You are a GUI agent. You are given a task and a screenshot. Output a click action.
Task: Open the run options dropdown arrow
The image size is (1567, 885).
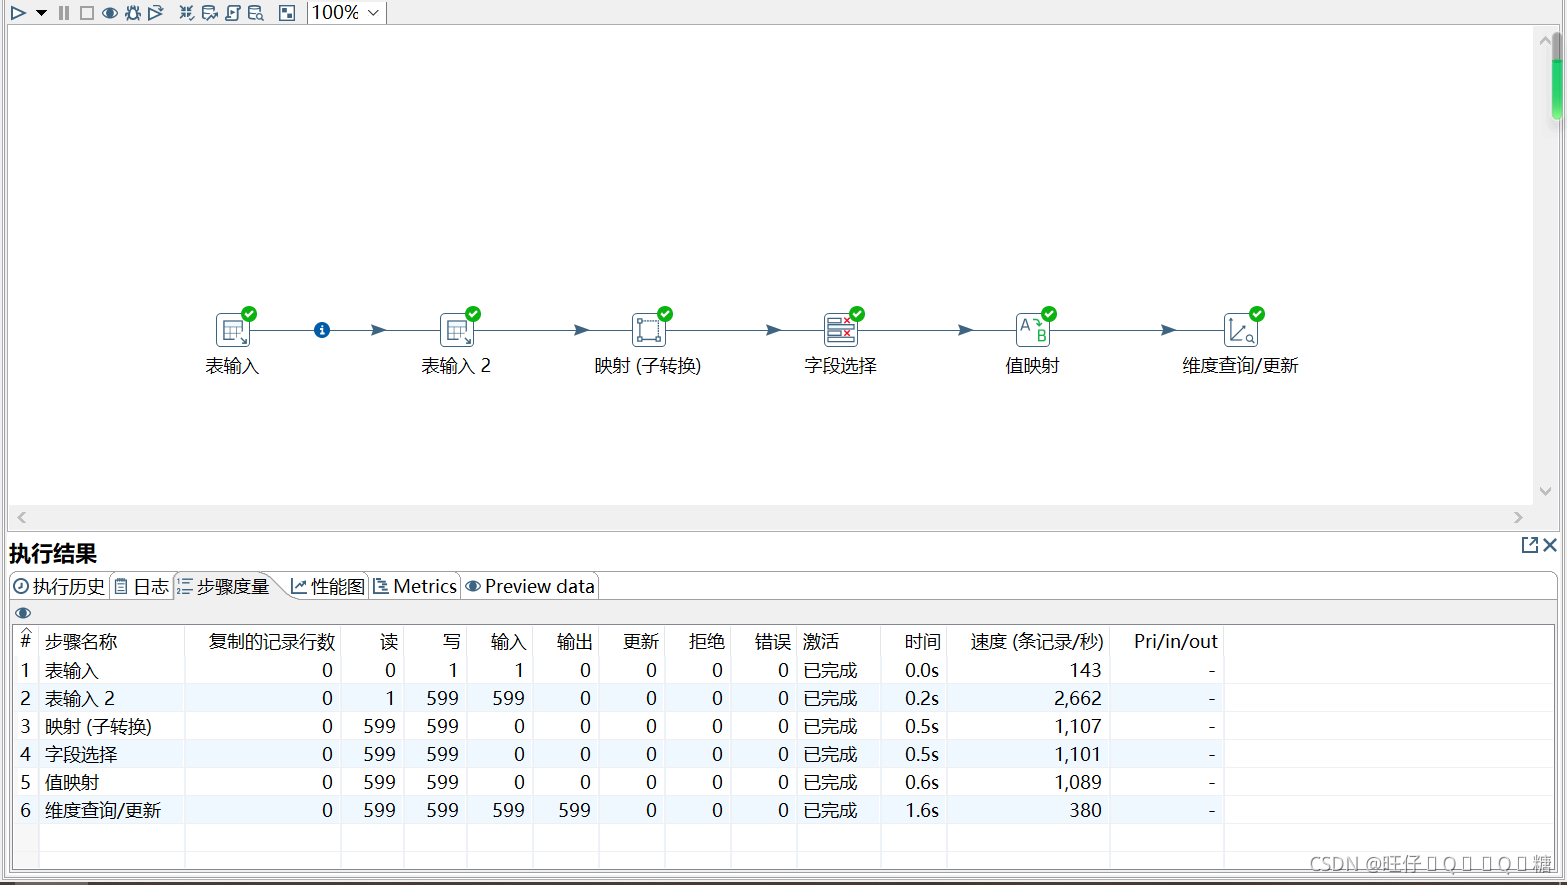tap(41, 13)
